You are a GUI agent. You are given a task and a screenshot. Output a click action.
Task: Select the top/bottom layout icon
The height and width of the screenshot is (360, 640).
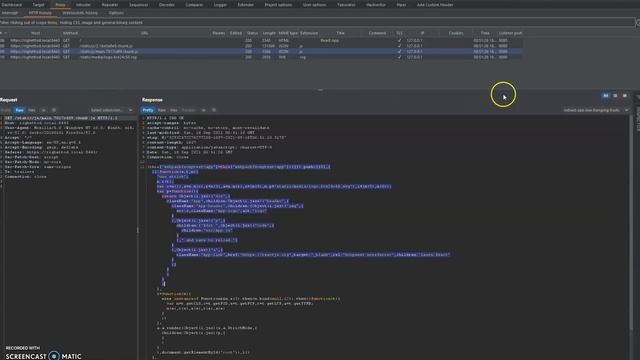point(615,96)
